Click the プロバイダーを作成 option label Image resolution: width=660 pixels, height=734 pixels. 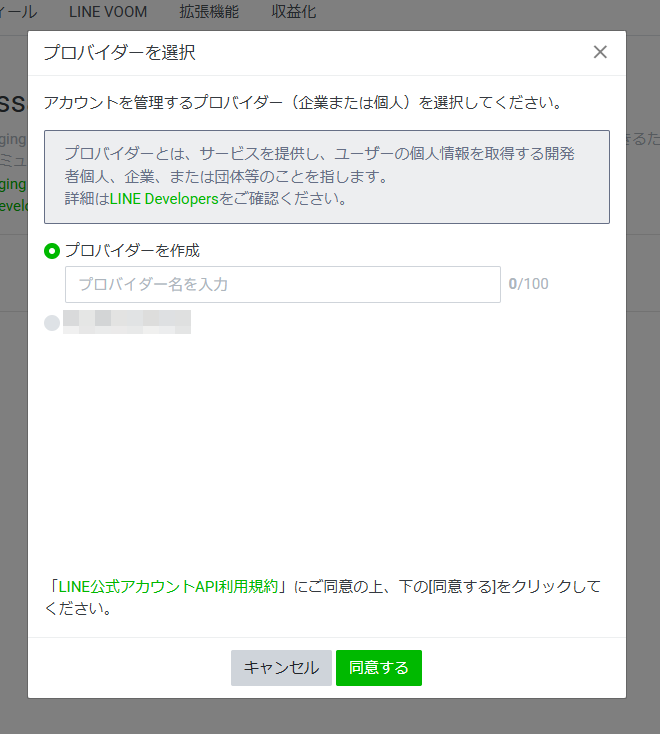(x=132, y=251)
